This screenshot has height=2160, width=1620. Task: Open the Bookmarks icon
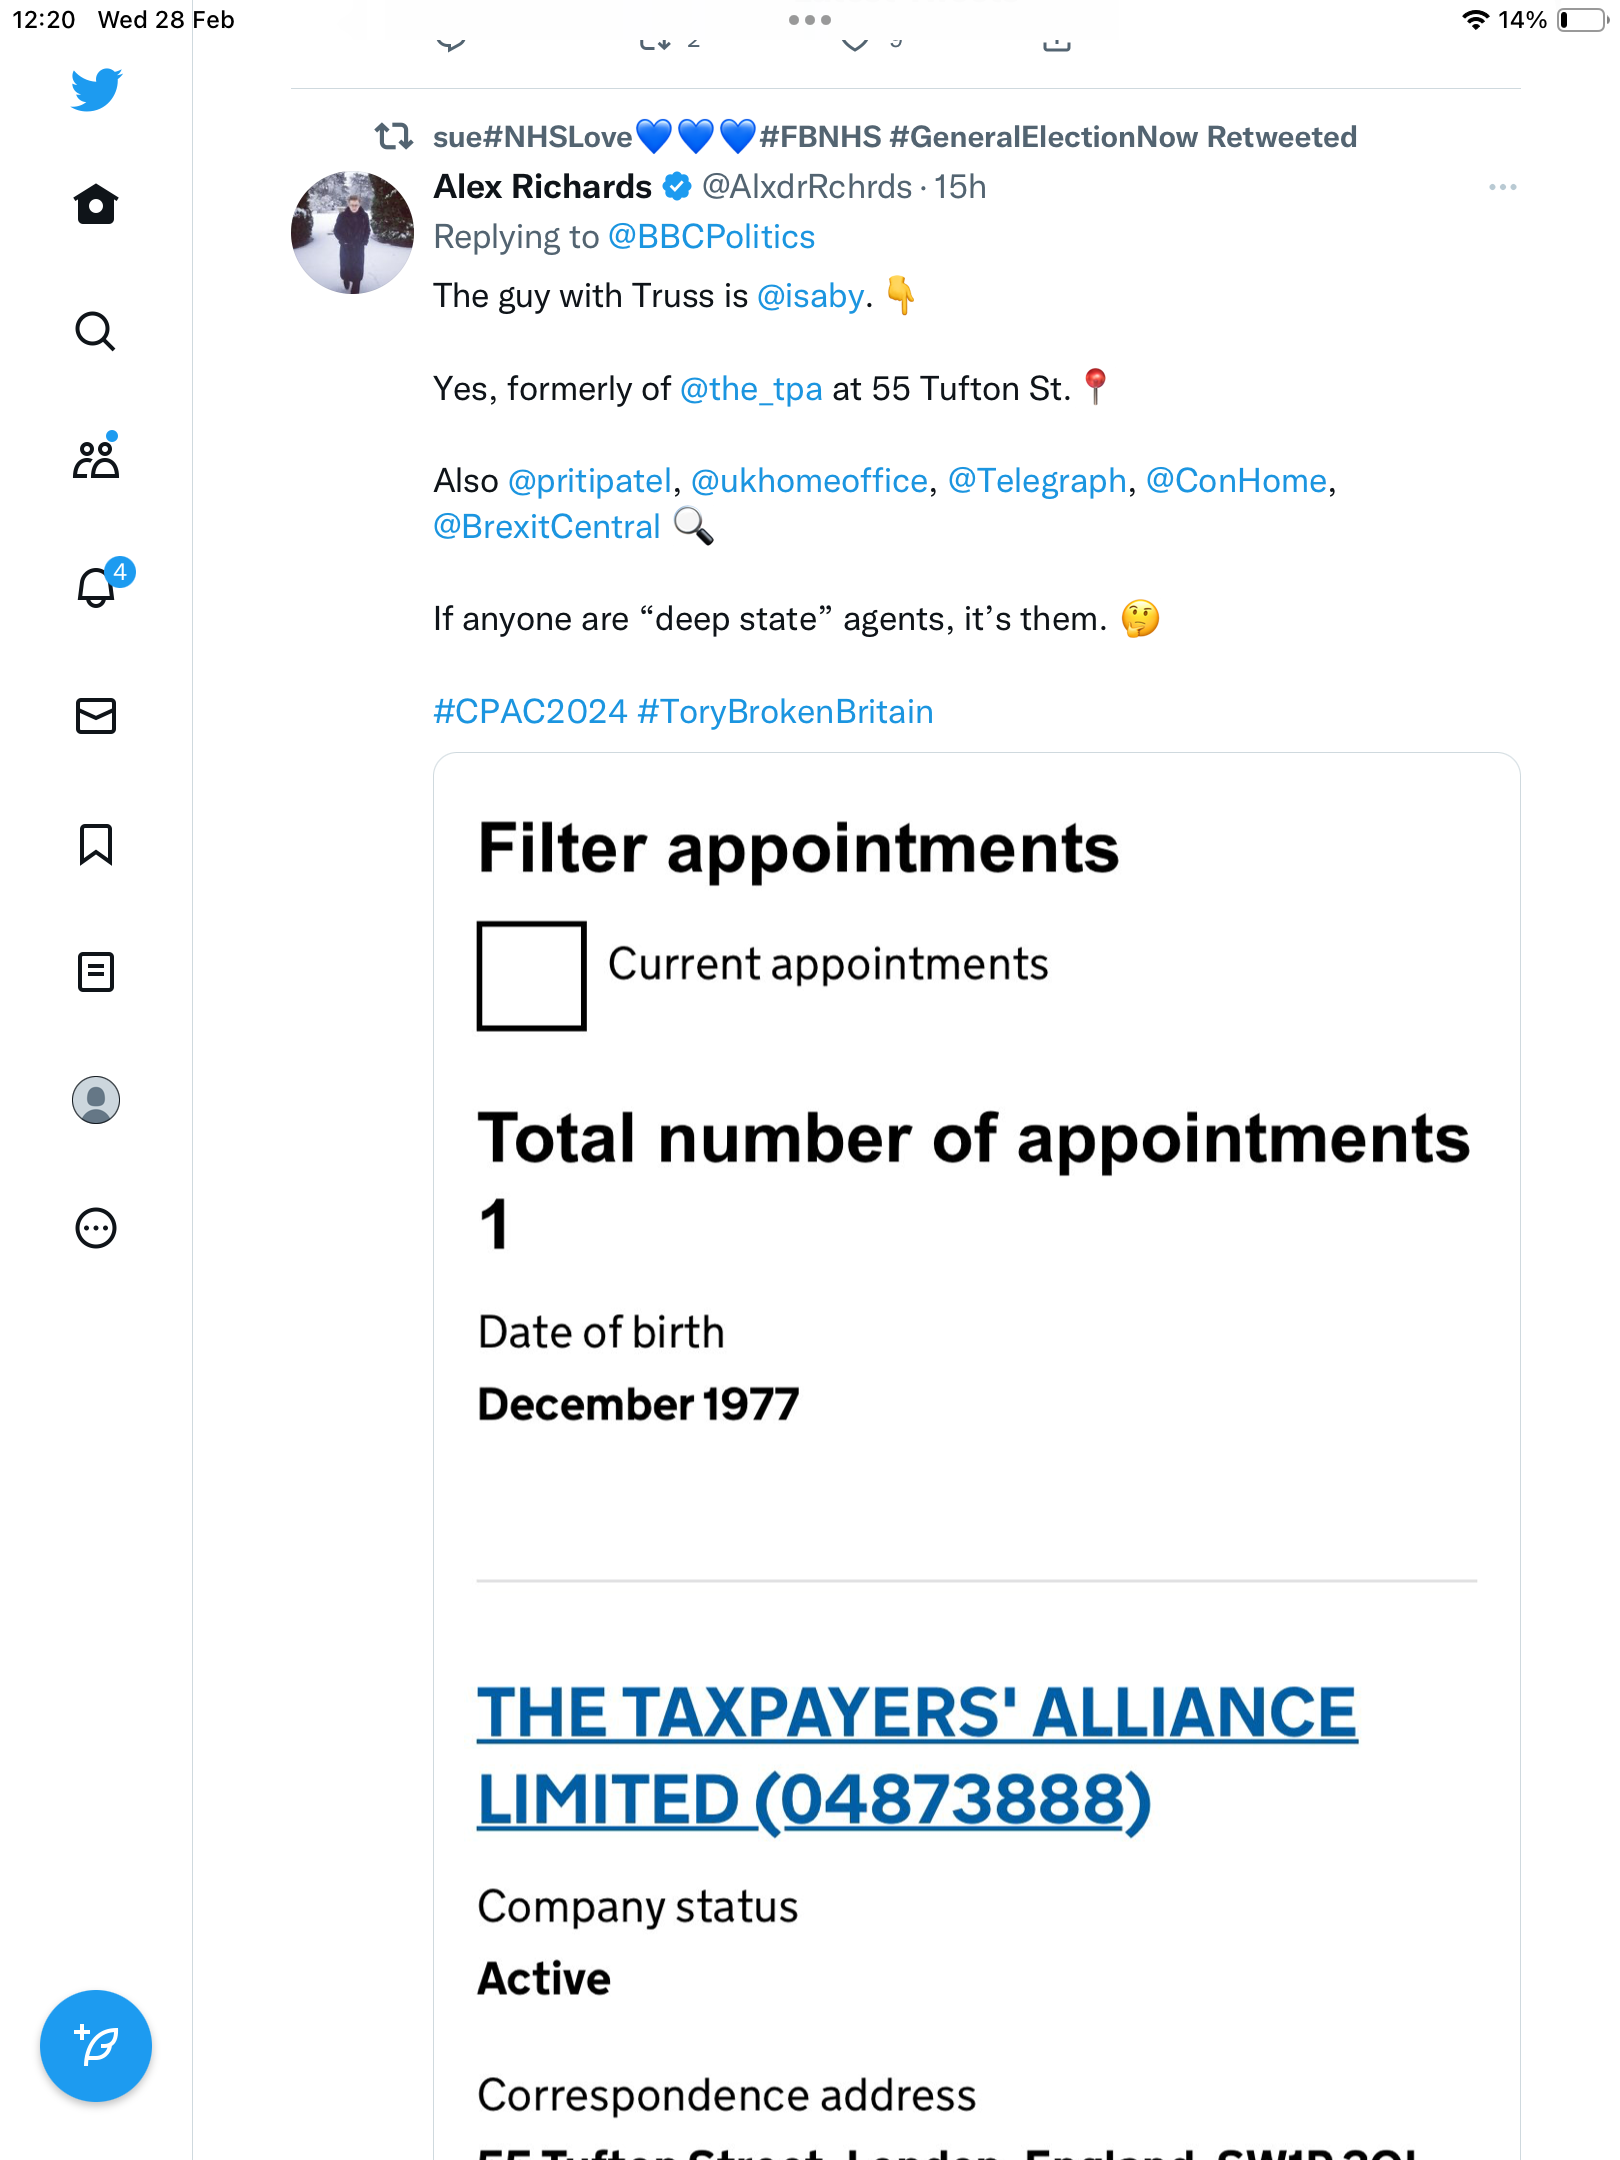pyautogui.click(x=96, y=844)
